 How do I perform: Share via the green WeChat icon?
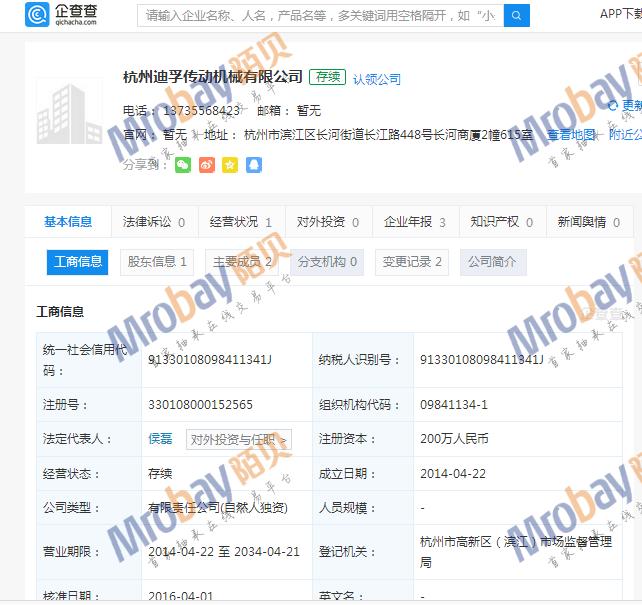[x=182, y=165]
